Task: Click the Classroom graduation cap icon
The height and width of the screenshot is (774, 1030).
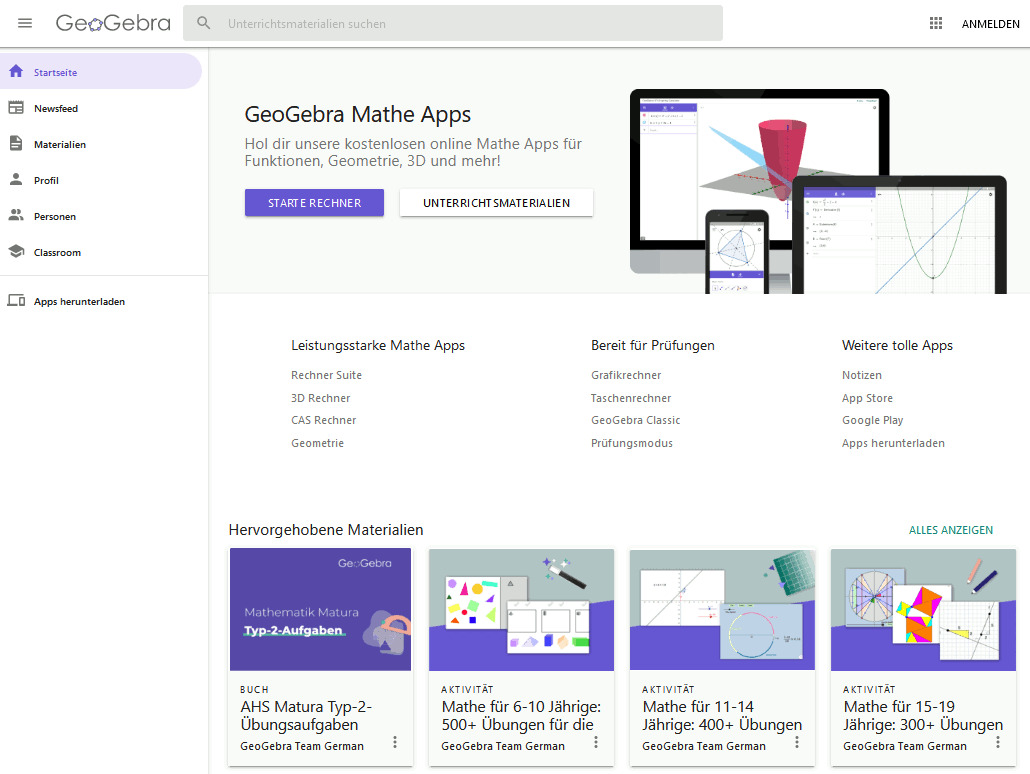Action: click(x=16, y=252)
